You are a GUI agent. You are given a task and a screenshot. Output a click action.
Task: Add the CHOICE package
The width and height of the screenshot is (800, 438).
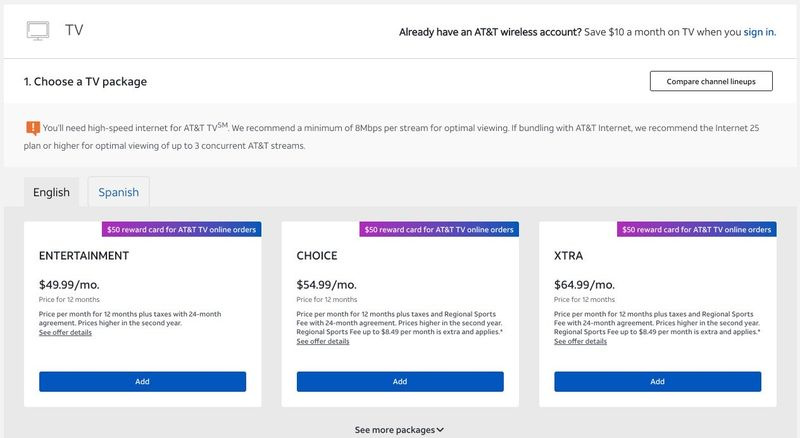click(400, 381)
